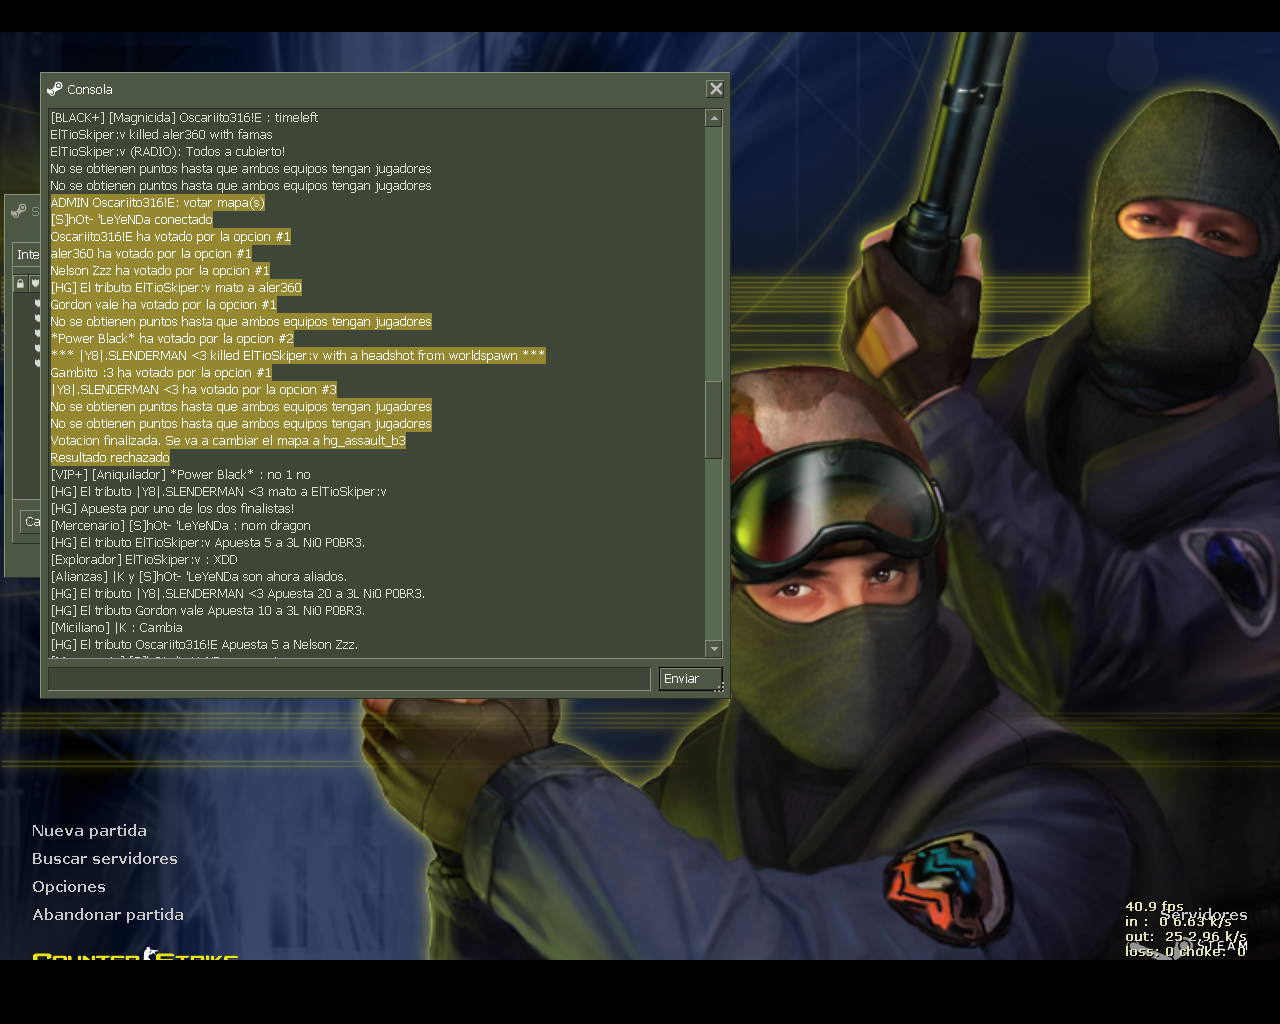Viewport: 1280px width, 1024px height.
Task: Click line '*Power Black* ha votado por la opcion #2'
Action: point(172,339)
